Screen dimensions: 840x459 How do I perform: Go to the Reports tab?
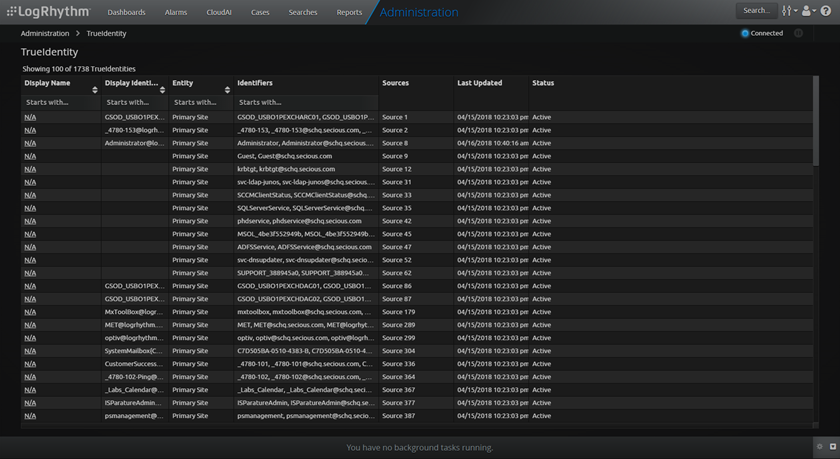pyautogui.click(x=349, y=12)
